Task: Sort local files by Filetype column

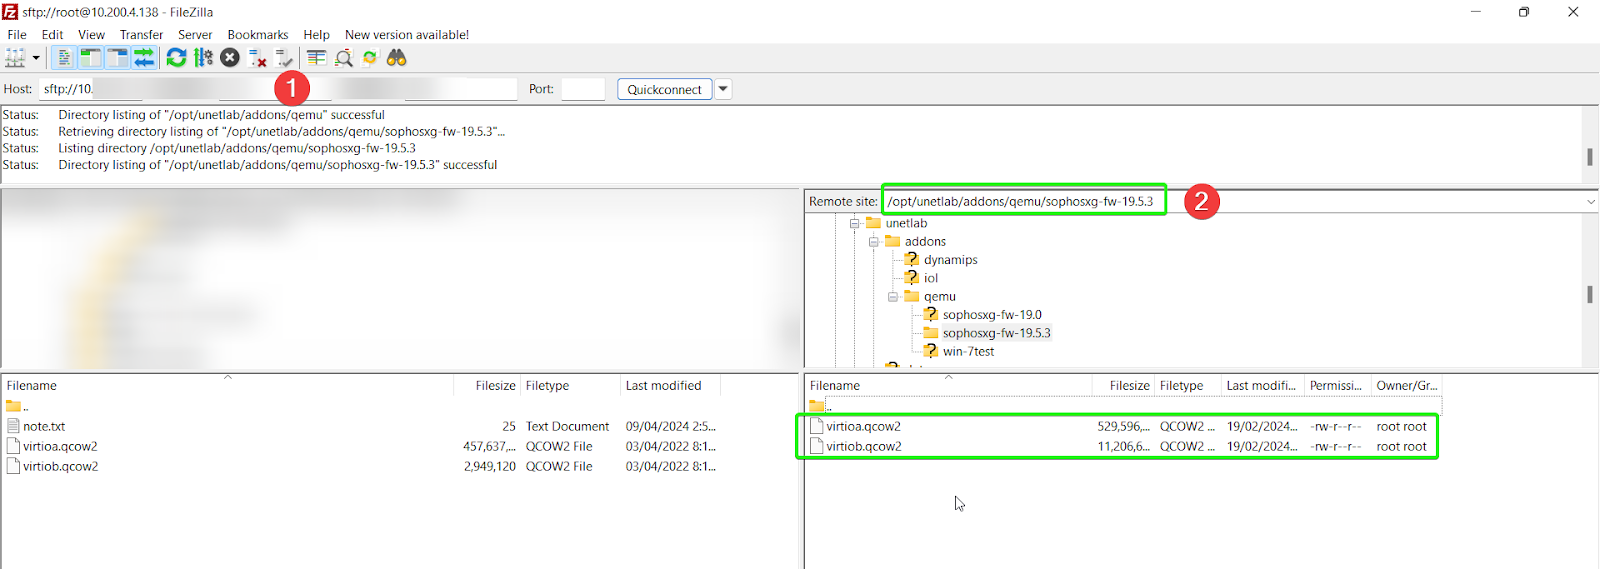Action: [x=570, y=385]
